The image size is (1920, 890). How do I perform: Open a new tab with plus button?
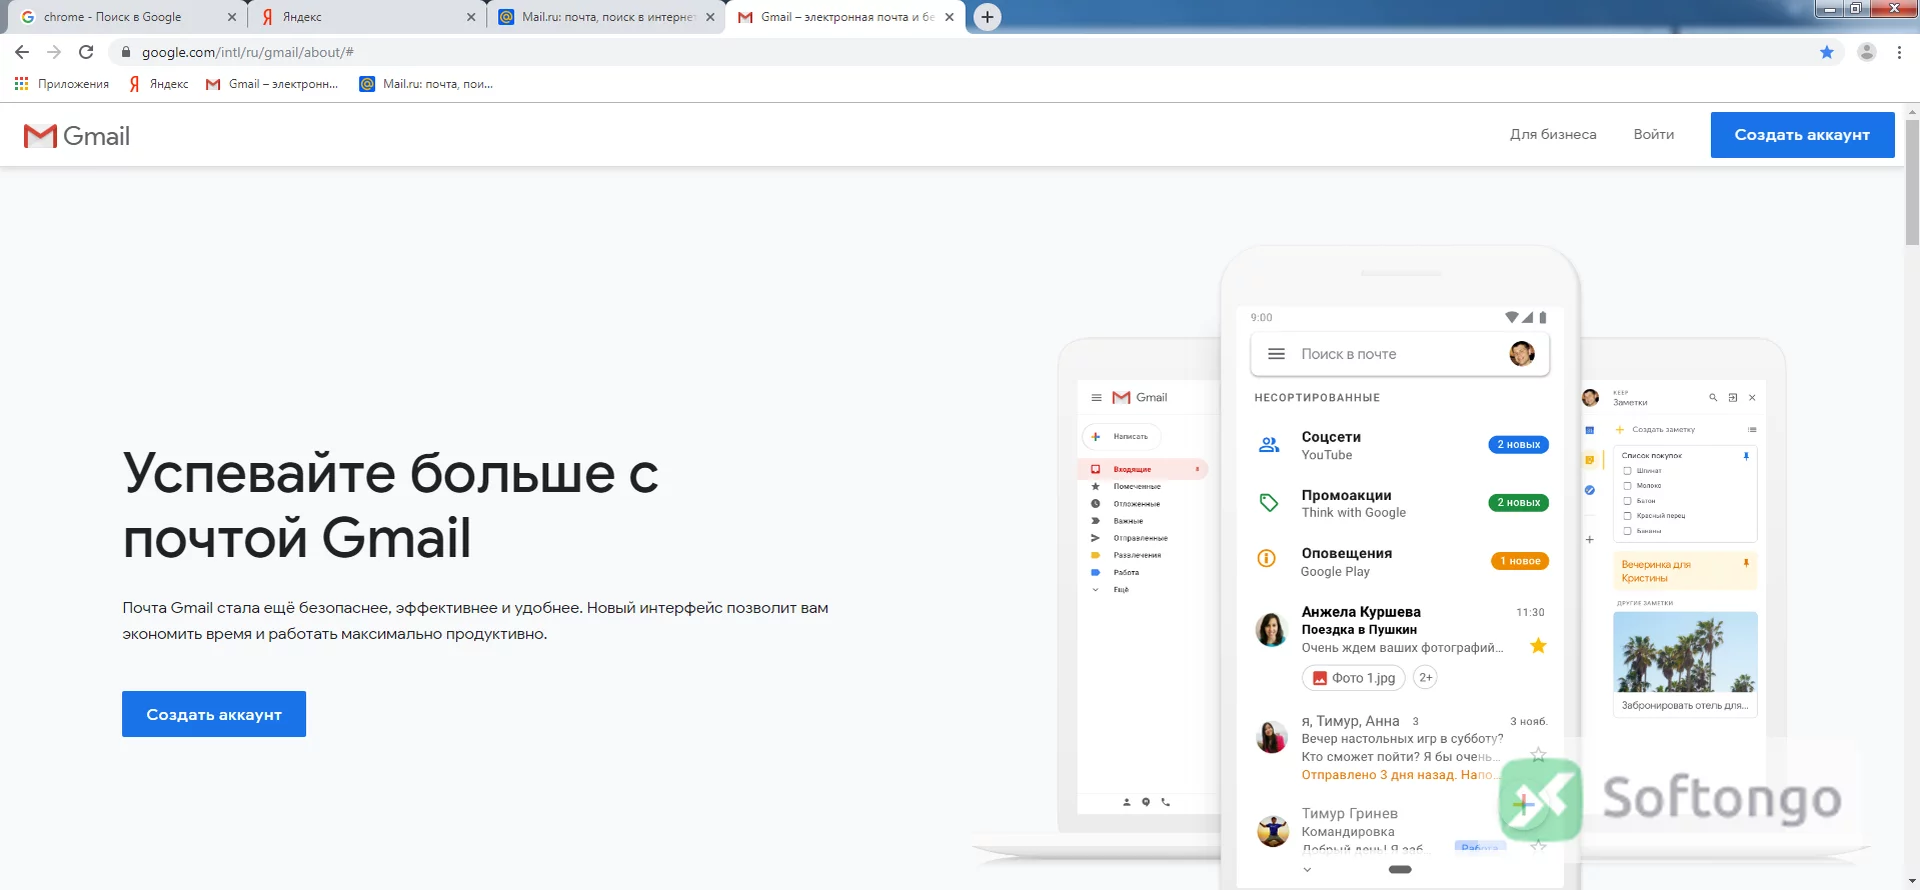[x=987, y=17]
